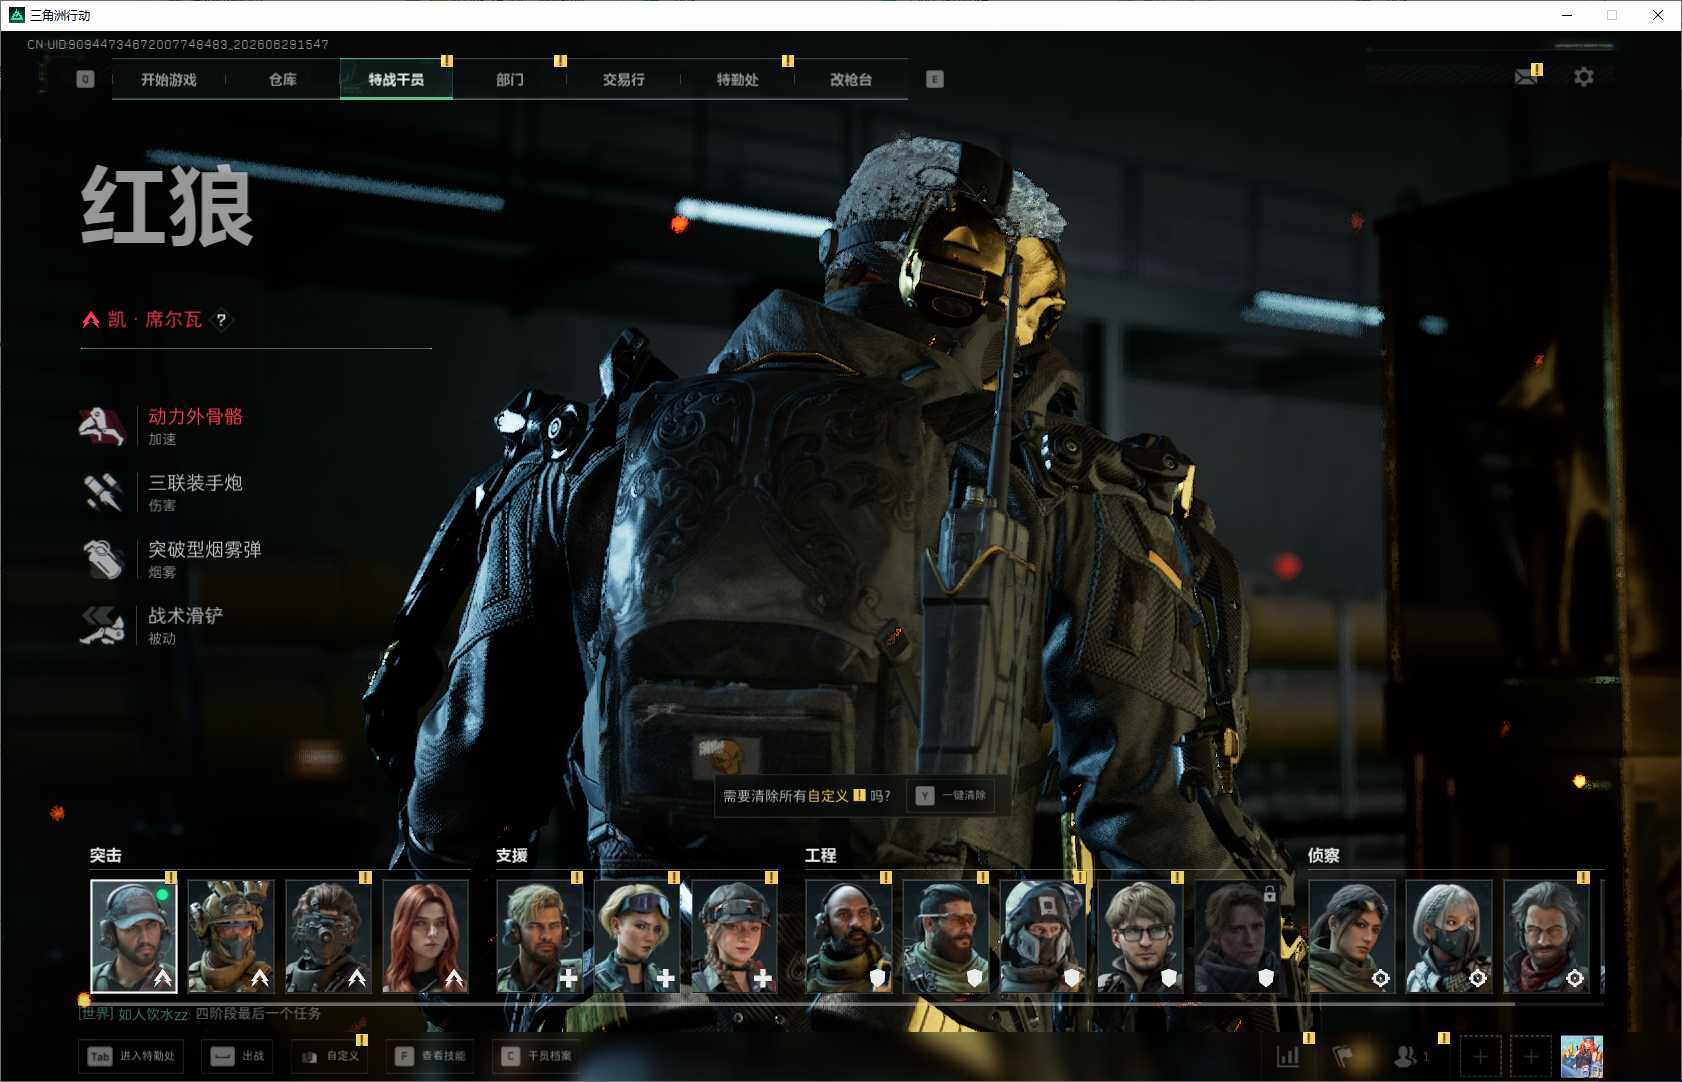Click the player avatar in bottom corner
Image resolution: width=1682 pixels, height=1082 pixels.
click(x=1582, y=1056)
